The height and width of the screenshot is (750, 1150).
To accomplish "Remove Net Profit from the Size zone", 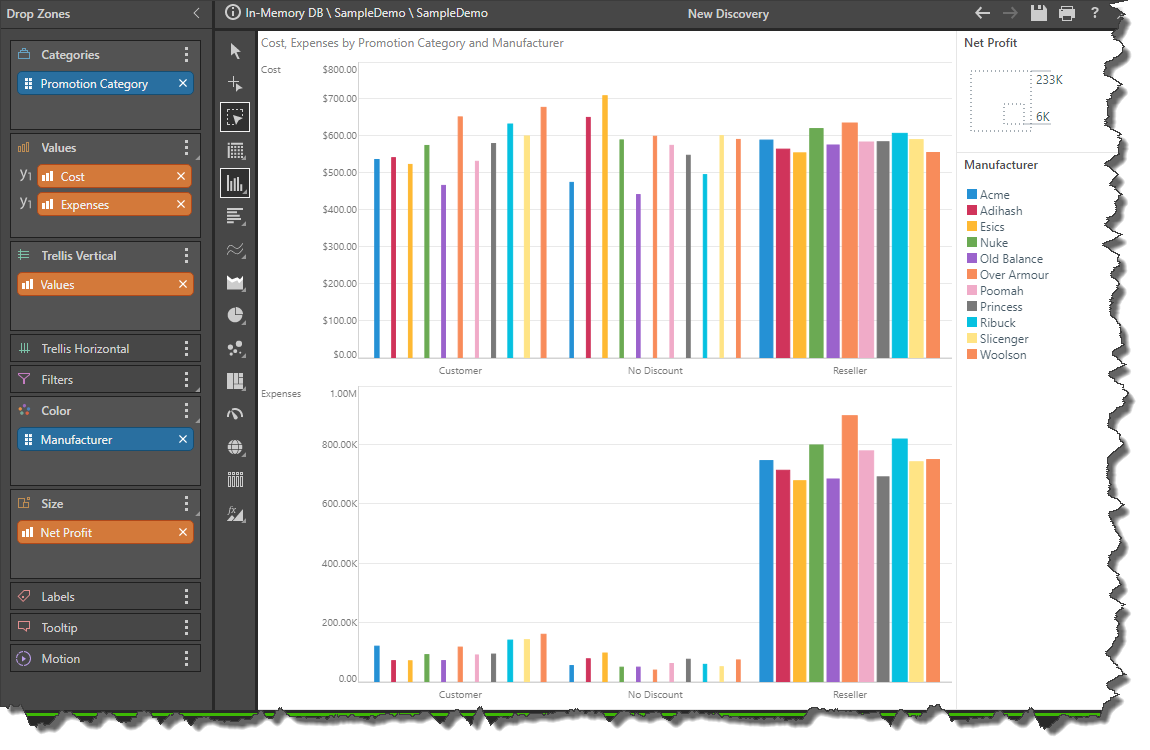I will pos(183,533).
